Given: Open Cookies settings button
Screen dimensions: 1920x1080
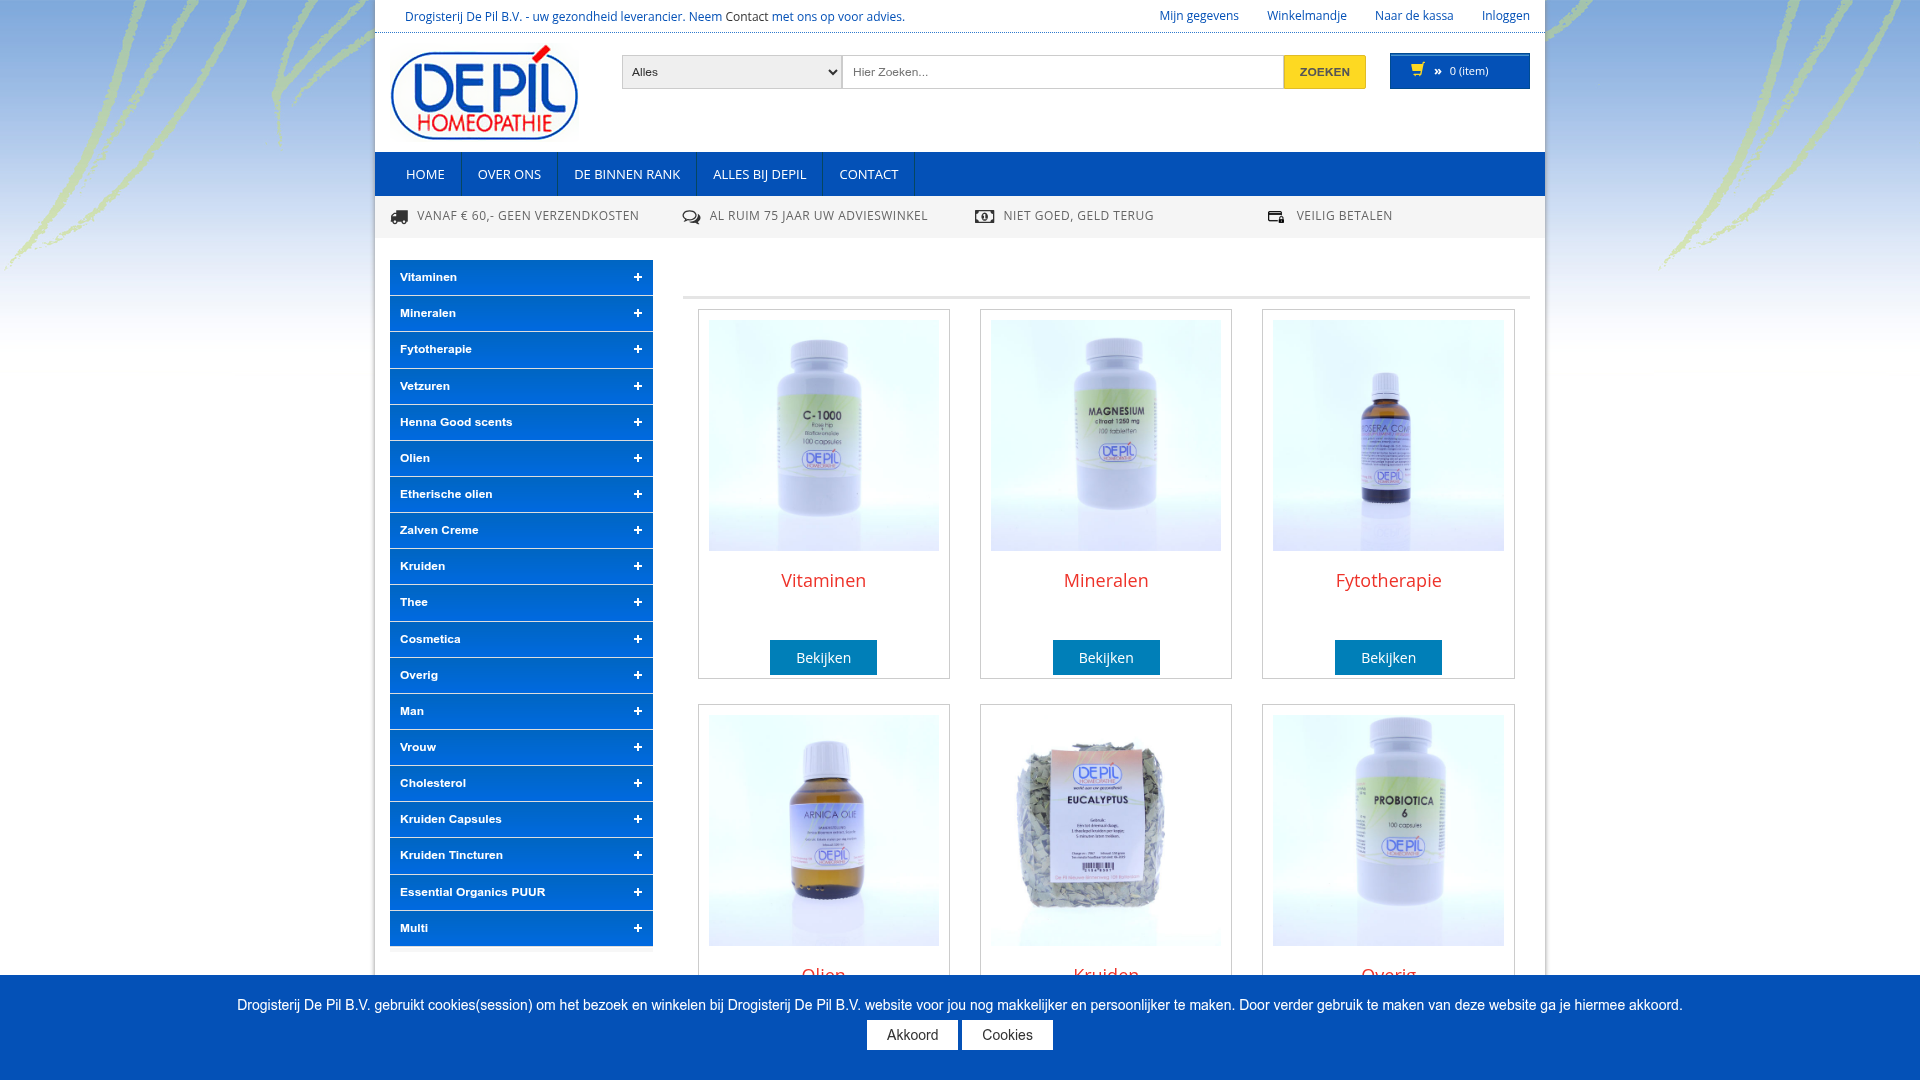Looking at the screenshot, I should point(1007,1035).
